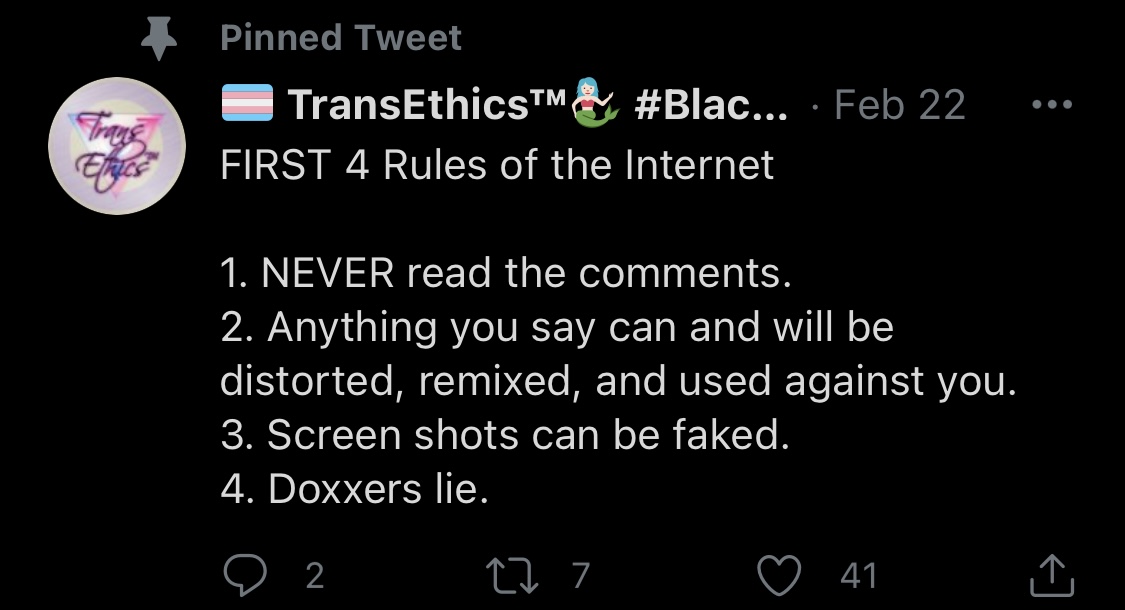Open the TransEthics profile avatar

(x=117, y=146)
